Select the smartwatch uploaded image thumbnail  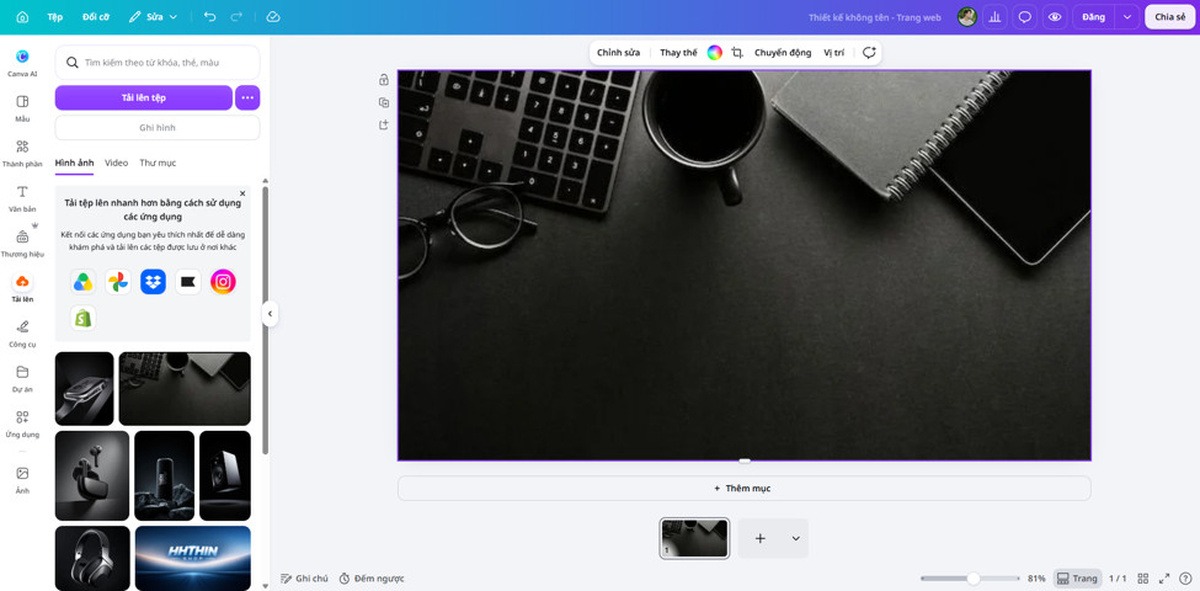pyautogui.click(x=84, y=389)
